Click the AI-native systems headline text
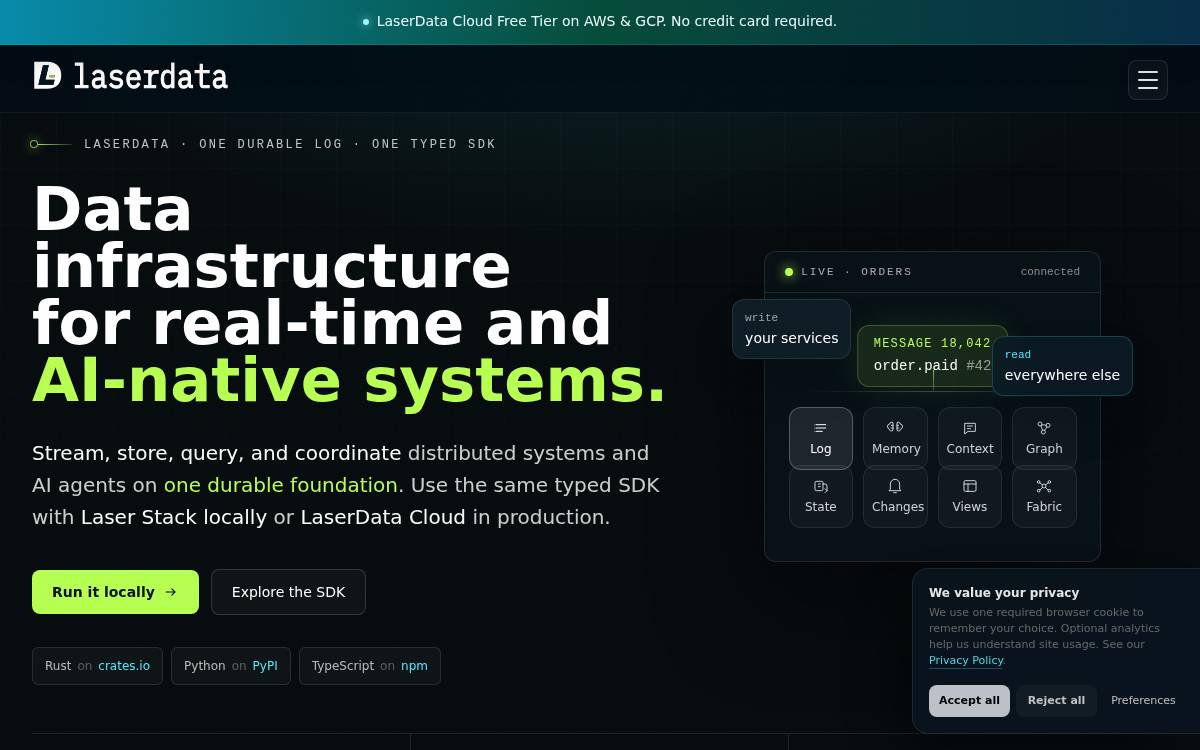Image resolution: width=1200 pixels, height=750 pixels. [349, 380]
